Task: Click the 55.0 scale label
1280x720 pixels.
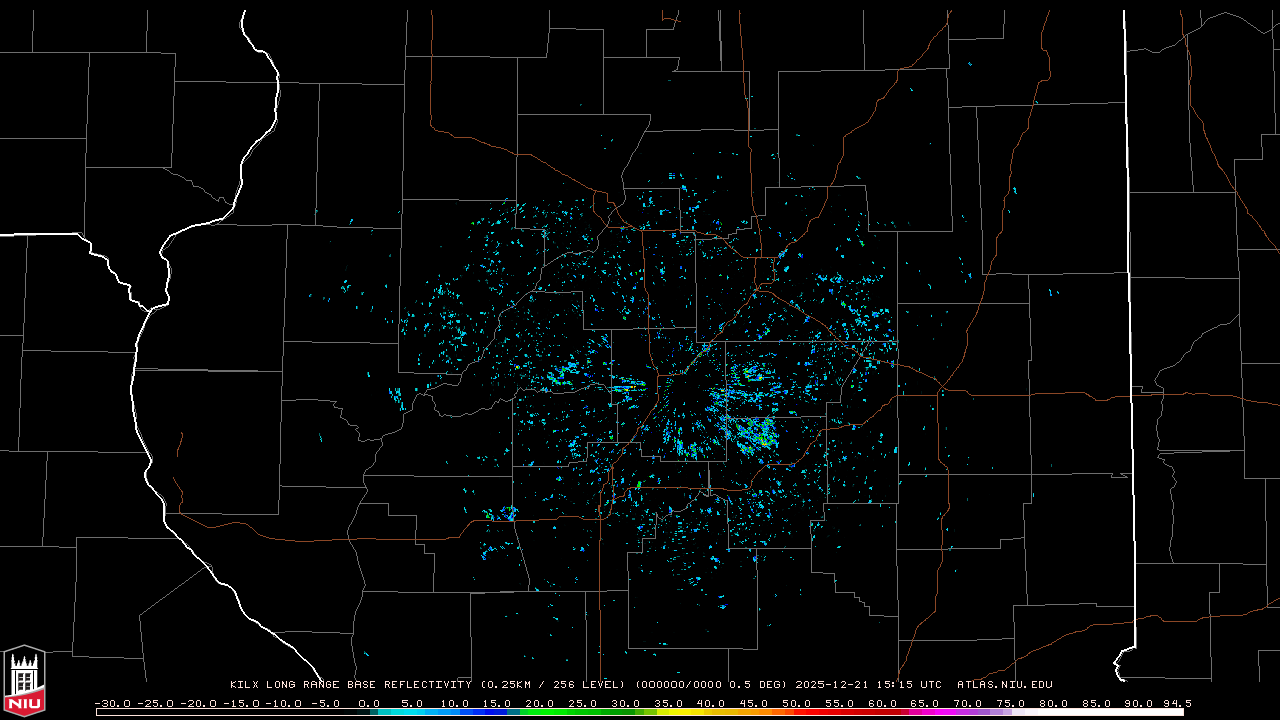Action: 839,703
